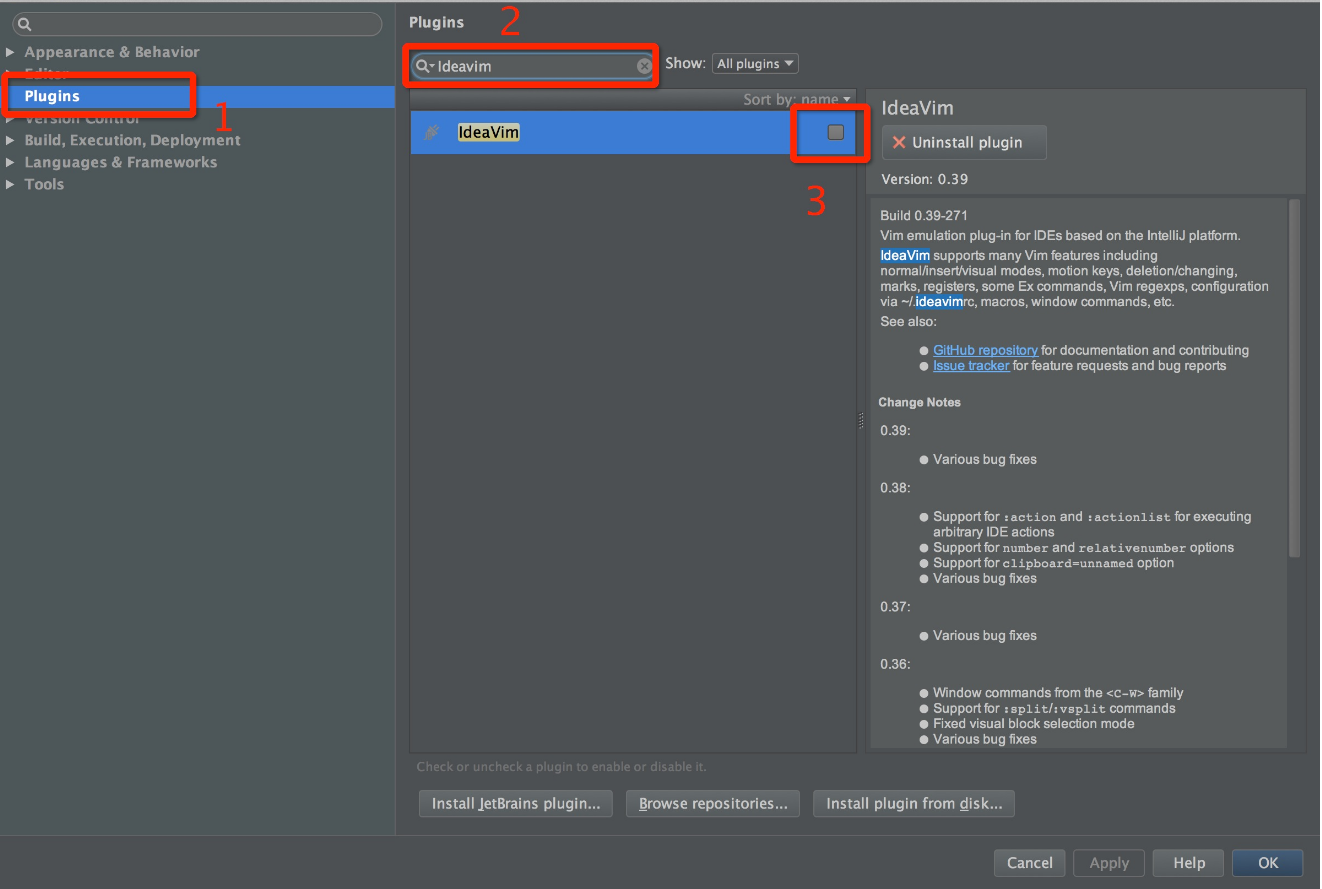The width and height of the screenshot is (1322, 889).
Task: Click the Help button
Action: pyautogui.click(x=1189, y=863)
